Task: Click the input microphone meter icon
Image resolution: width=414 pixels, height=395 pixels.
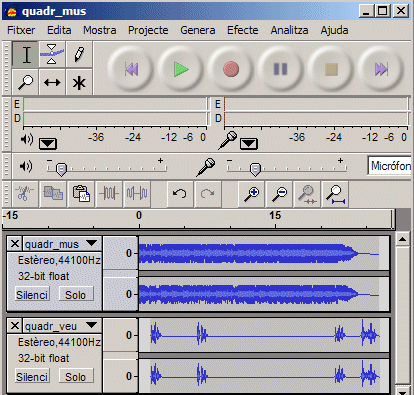Action: [228, 140]
